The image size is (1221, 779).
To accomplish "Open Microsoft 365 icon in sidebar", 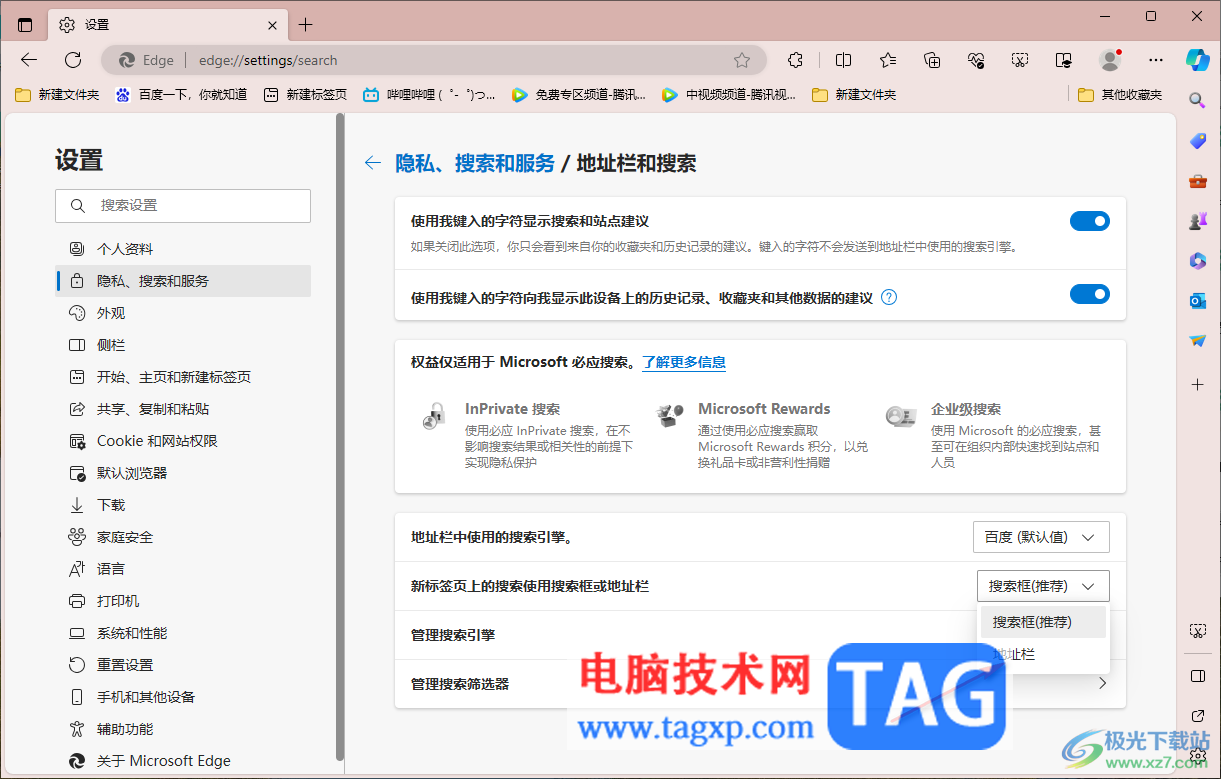I will 1198,261.
